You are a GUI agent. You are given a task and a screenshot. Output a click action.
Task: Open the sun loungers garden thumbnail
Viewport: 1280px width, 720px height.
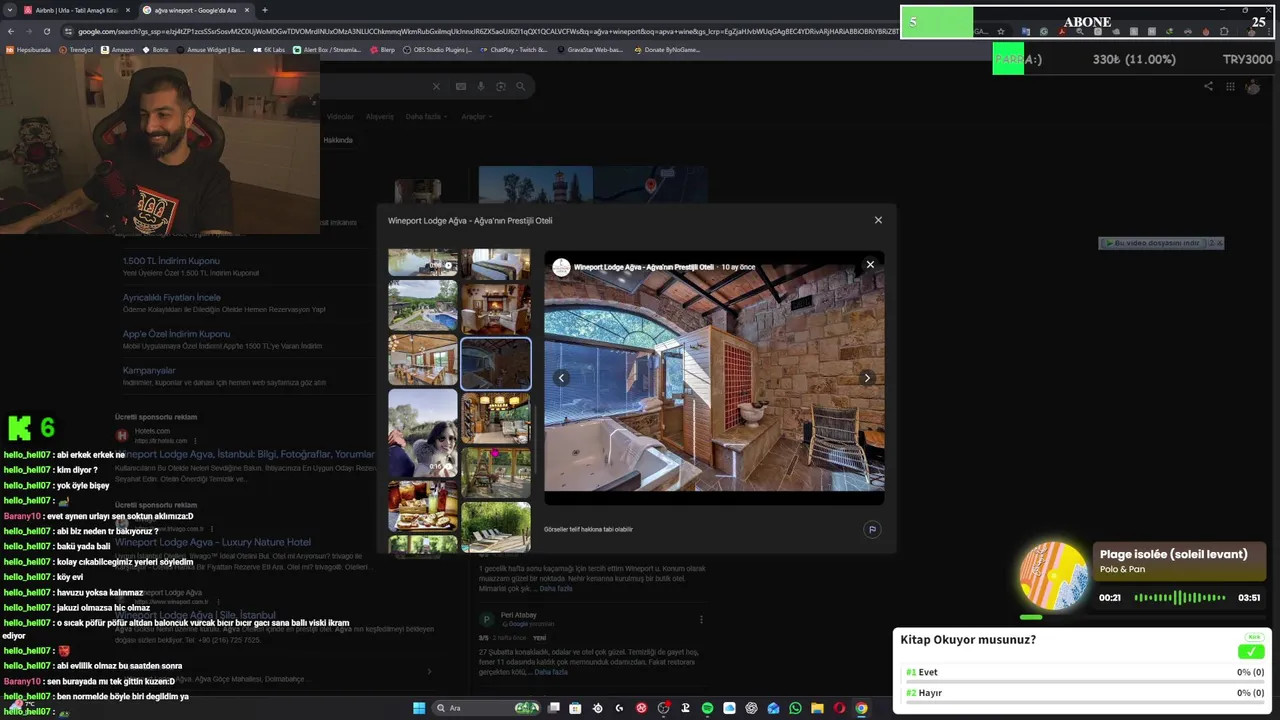click(x=496, y=526)
